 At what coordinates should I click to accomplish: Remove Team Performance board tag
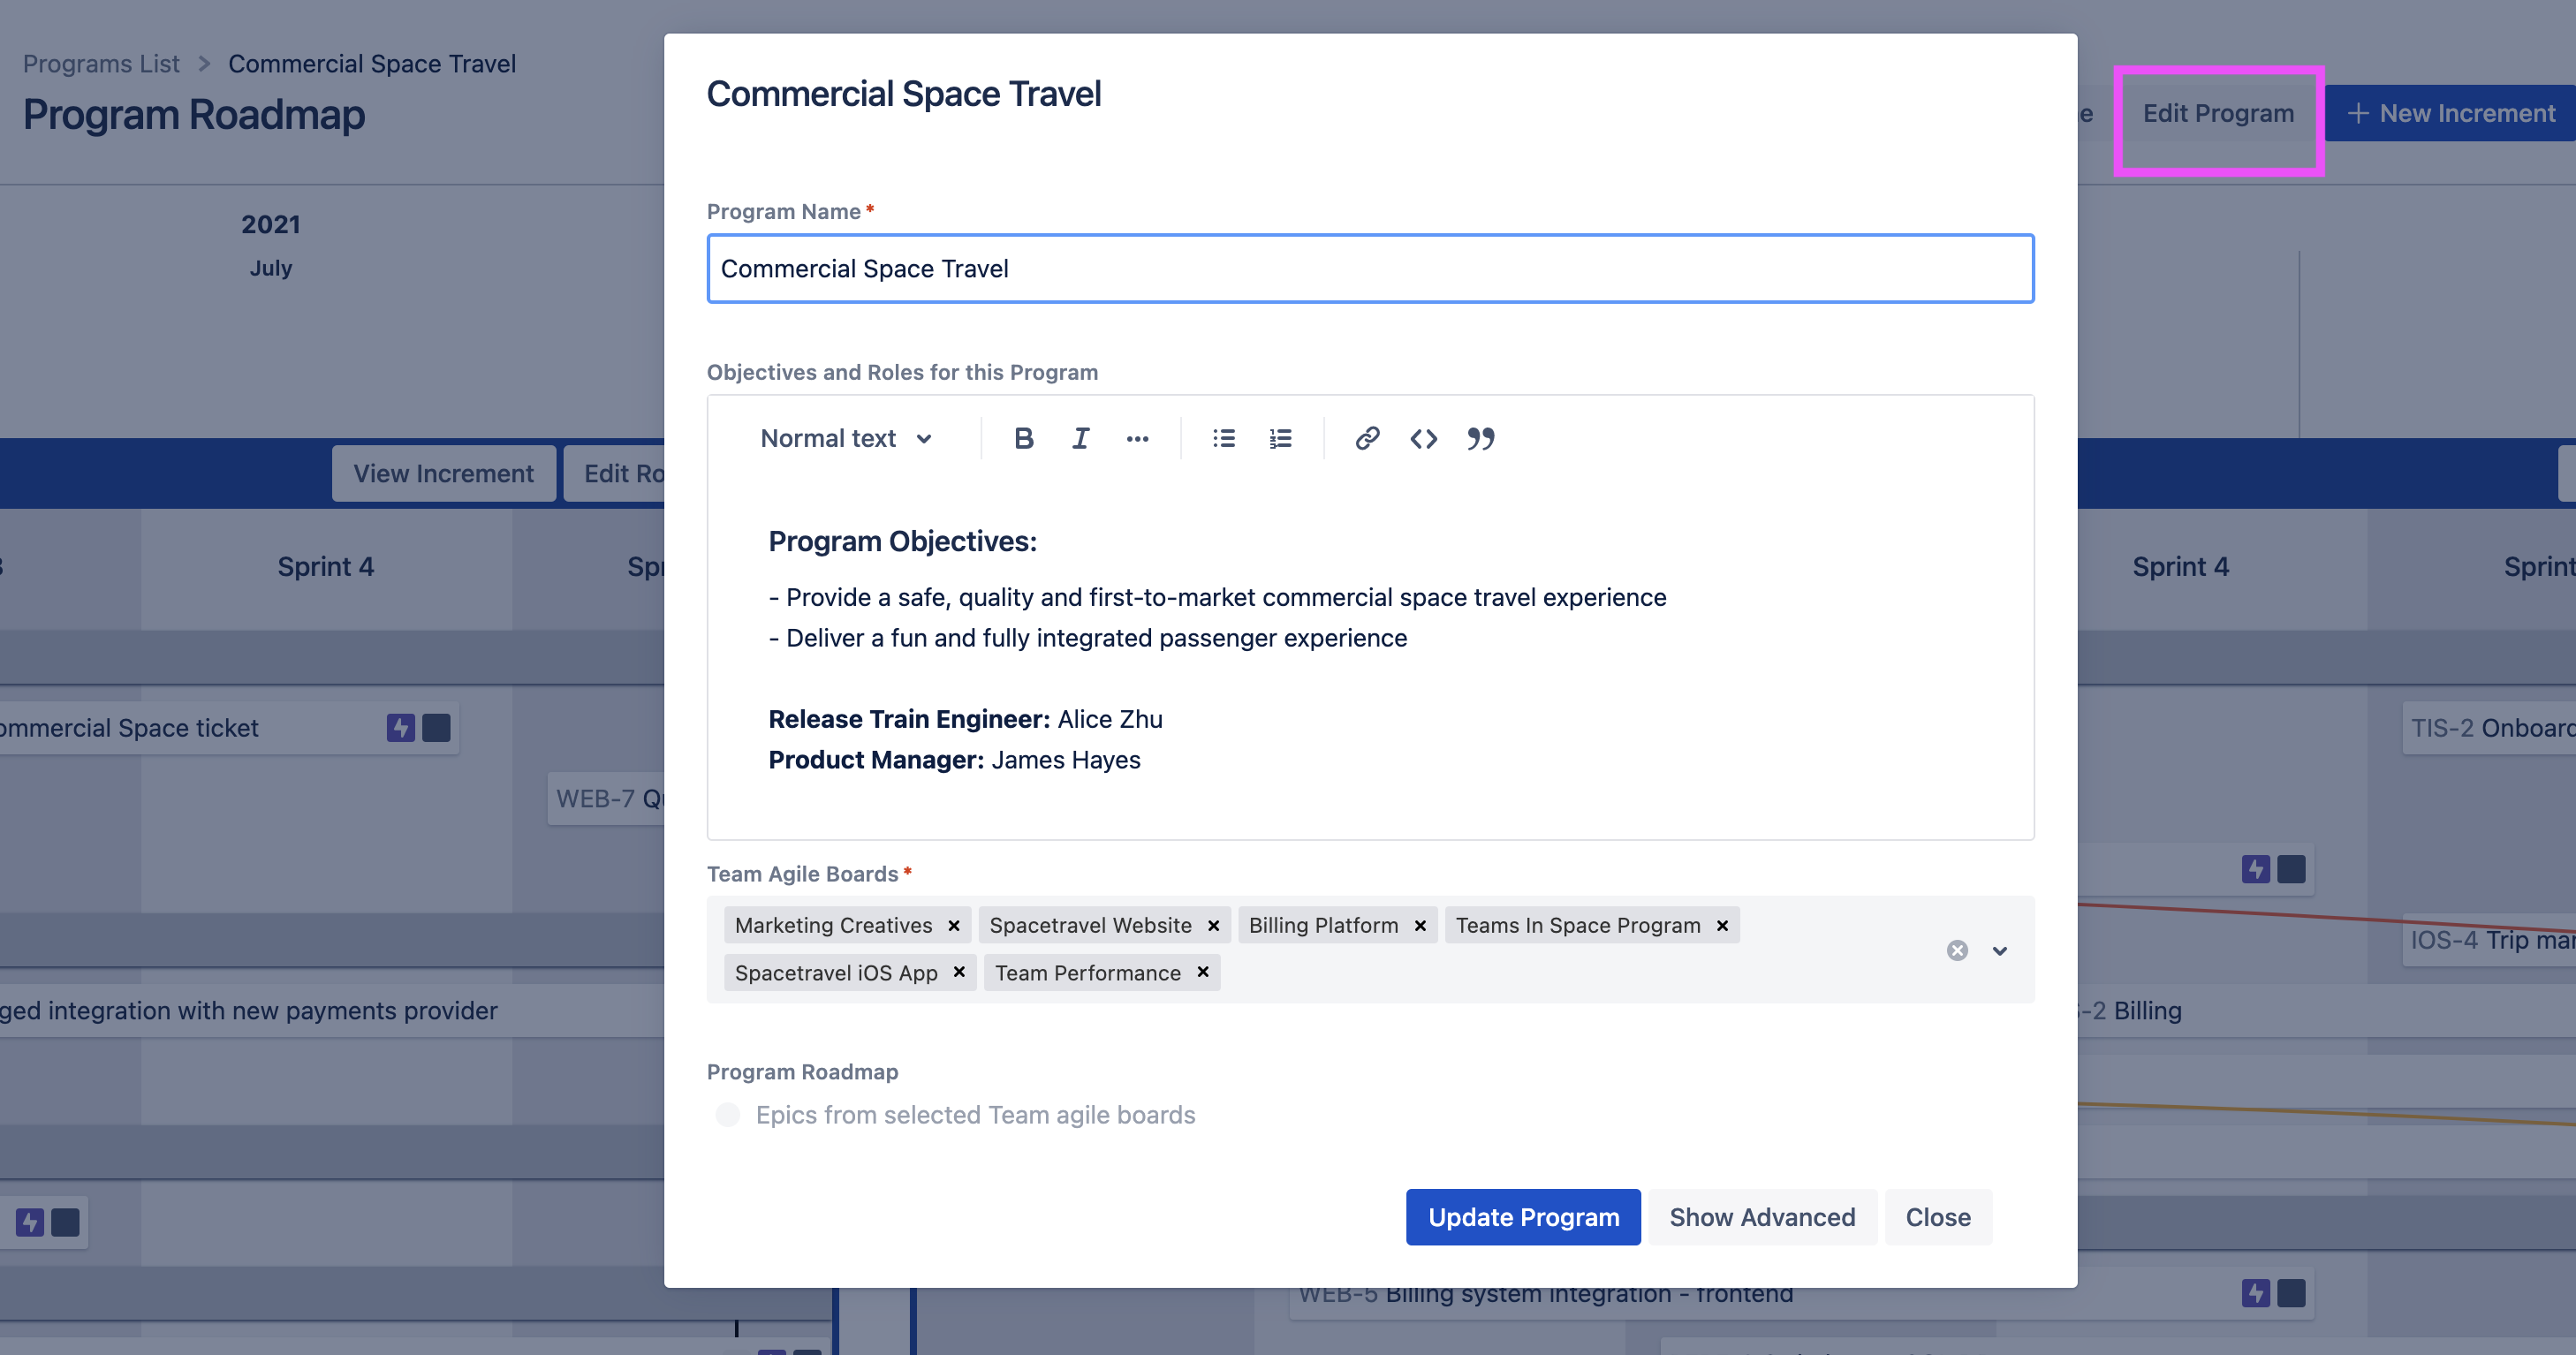pos(1203,972)
